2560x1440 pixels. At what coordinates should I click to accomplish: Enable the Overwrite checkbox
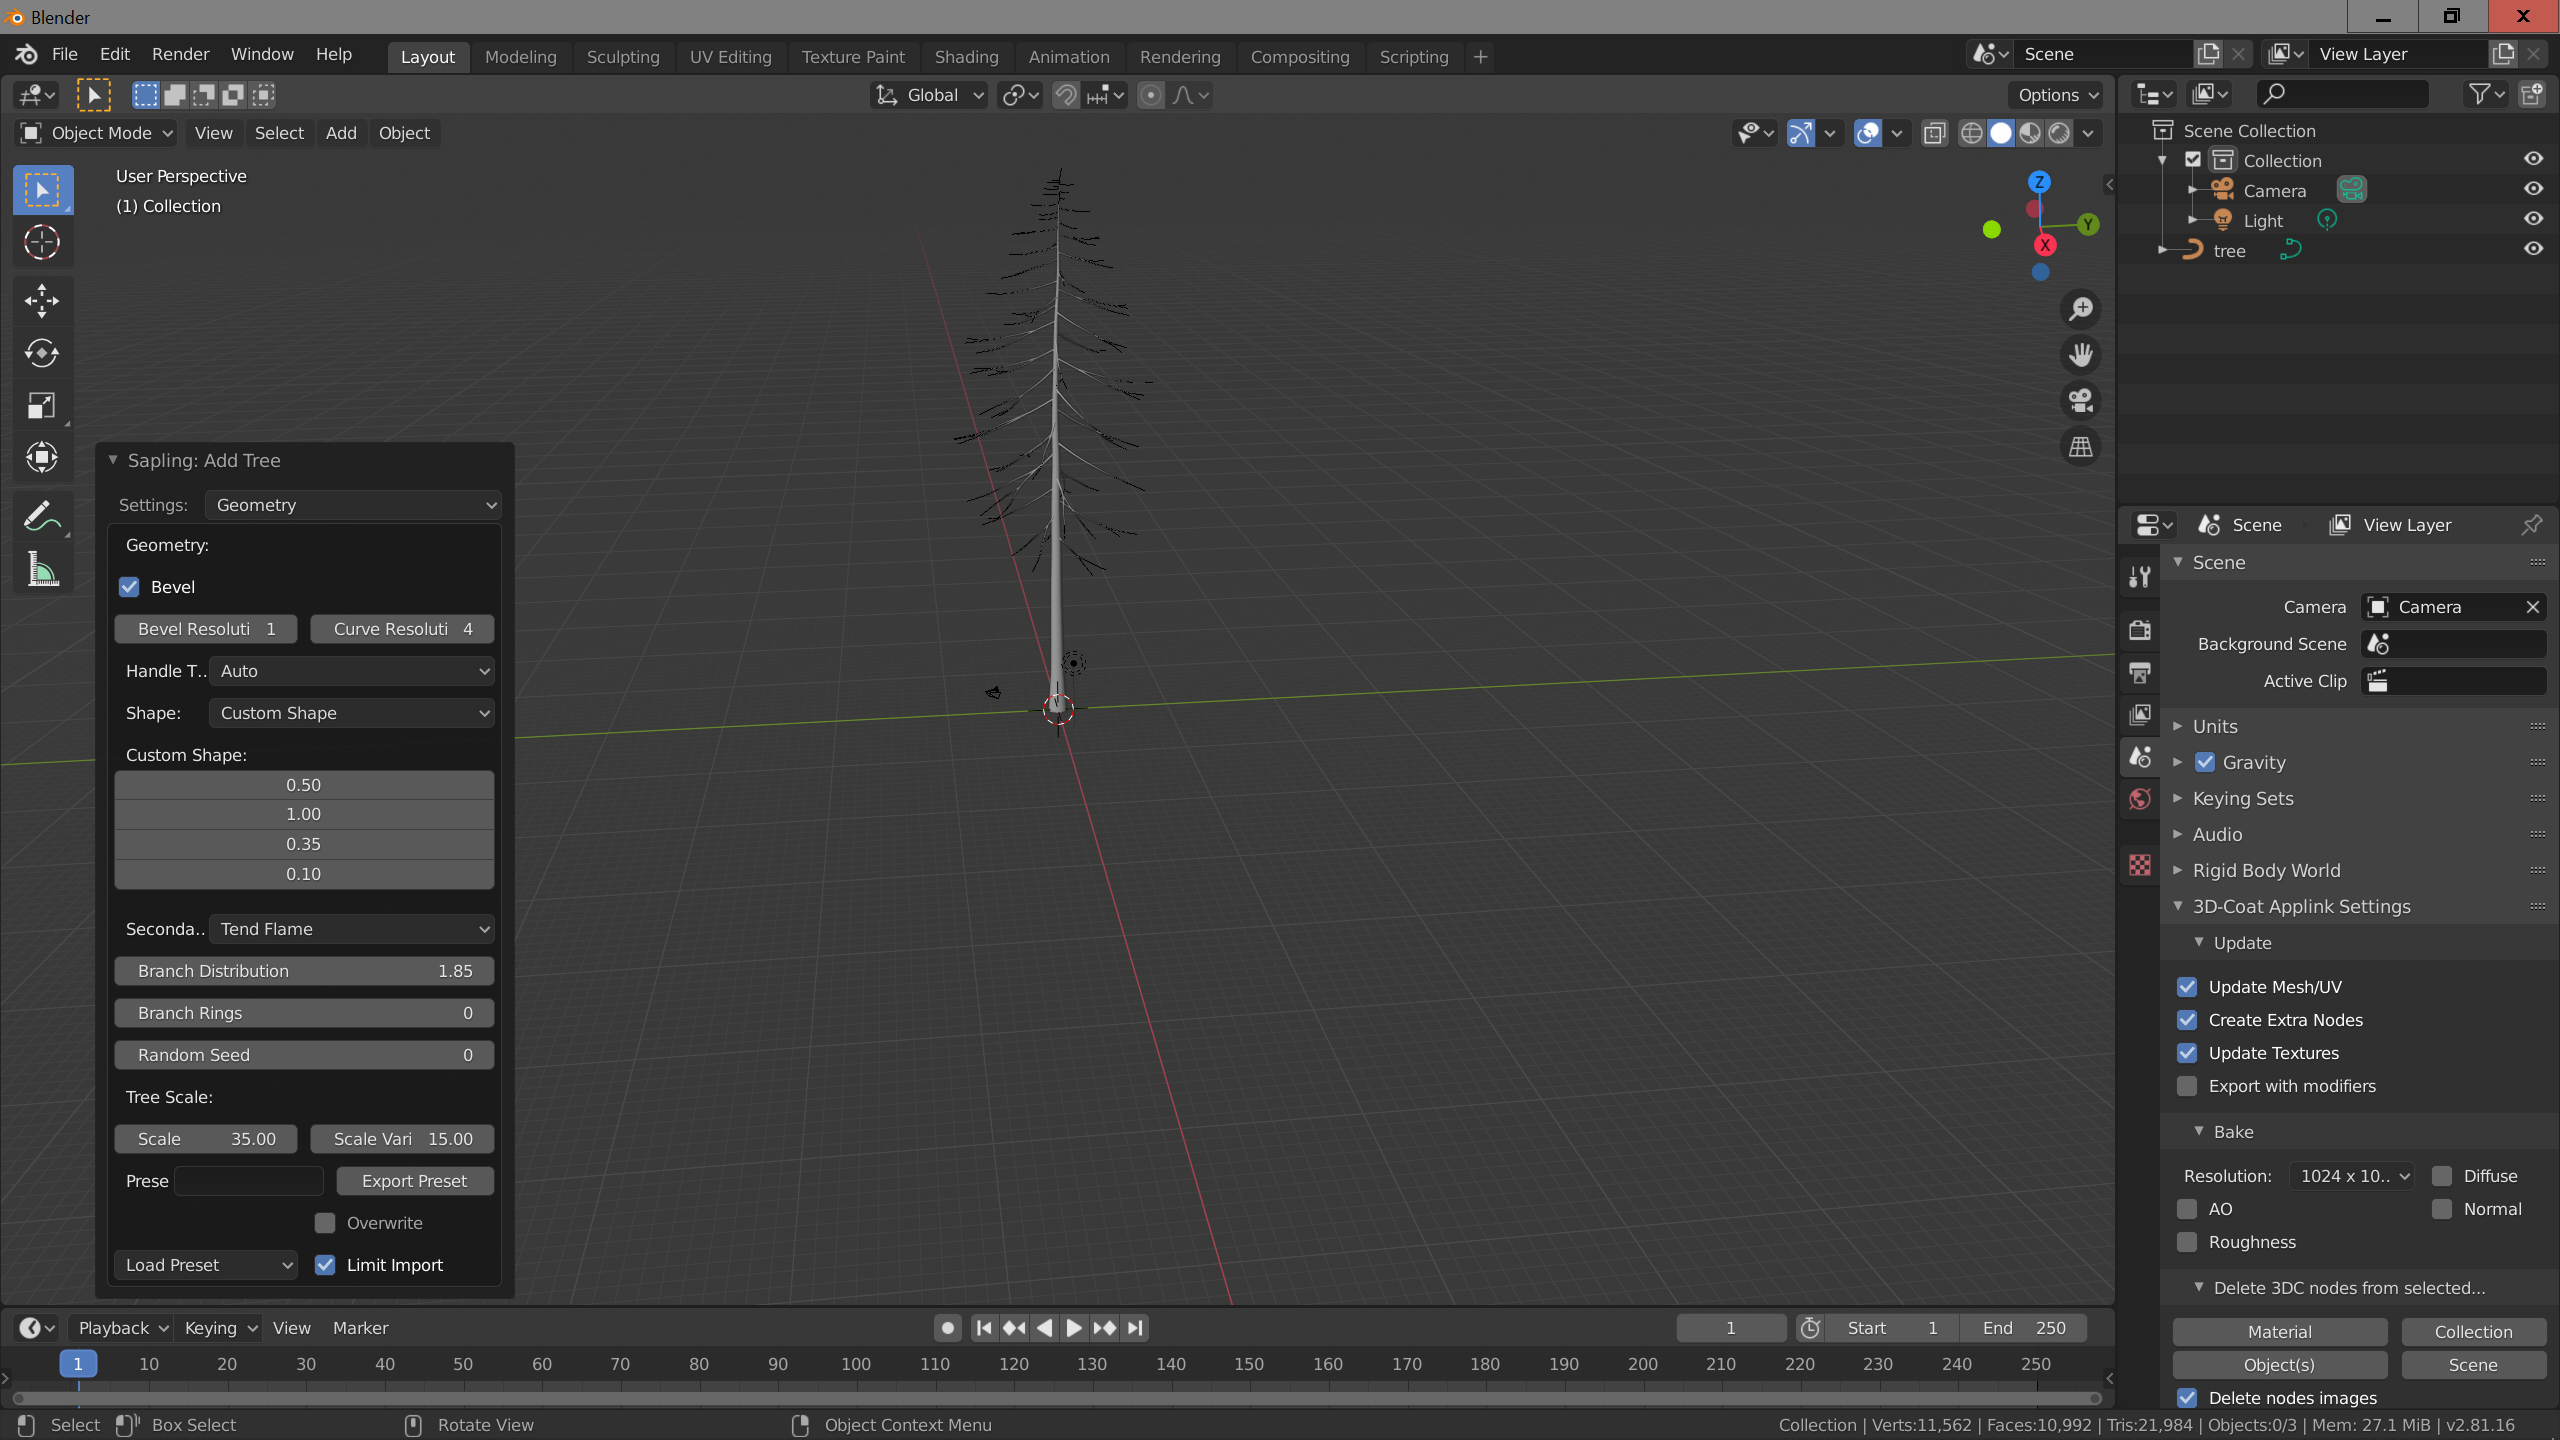tap(325, 1223)
